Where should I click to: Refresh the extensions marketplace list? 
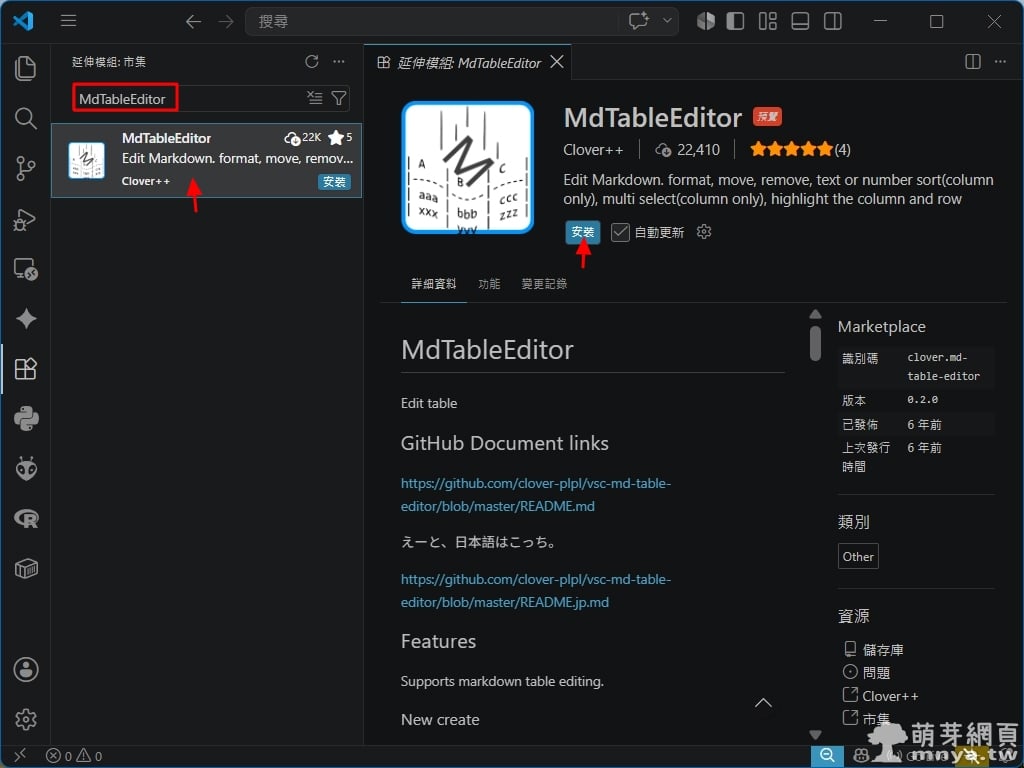[x=312, y=61]
